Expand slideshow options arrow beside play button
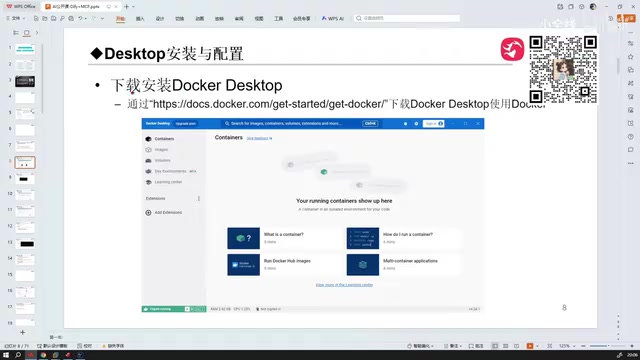640x360 pixels. click(537, 346)
